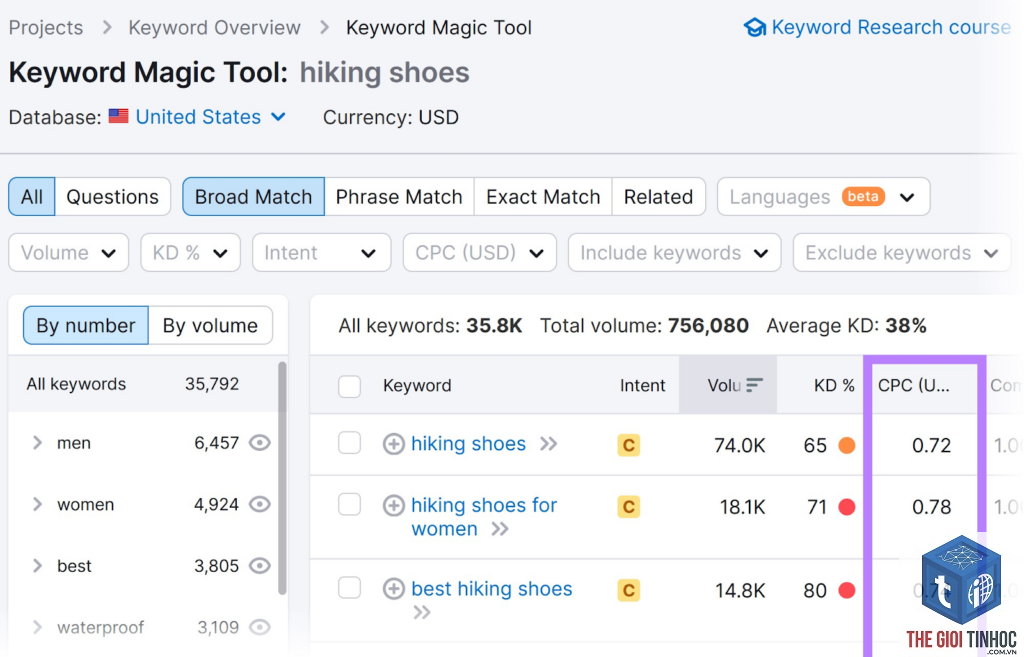Expand the women keyword group
Viewport: 1024px width, 657px height.
[x=37, y=504]
